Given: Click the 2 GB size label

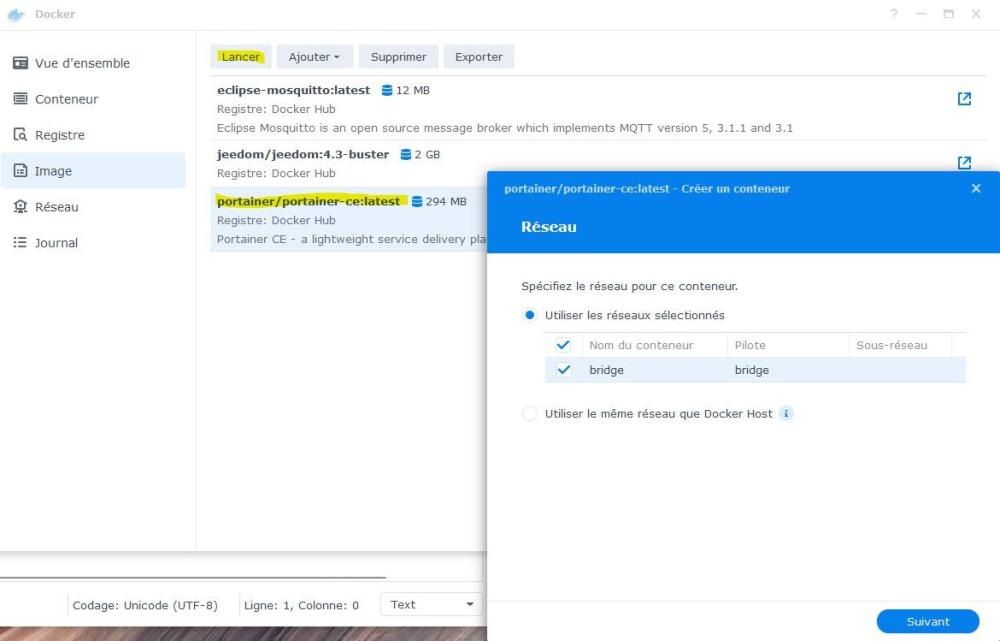Looking at the screenshot, I should (427, 154).
